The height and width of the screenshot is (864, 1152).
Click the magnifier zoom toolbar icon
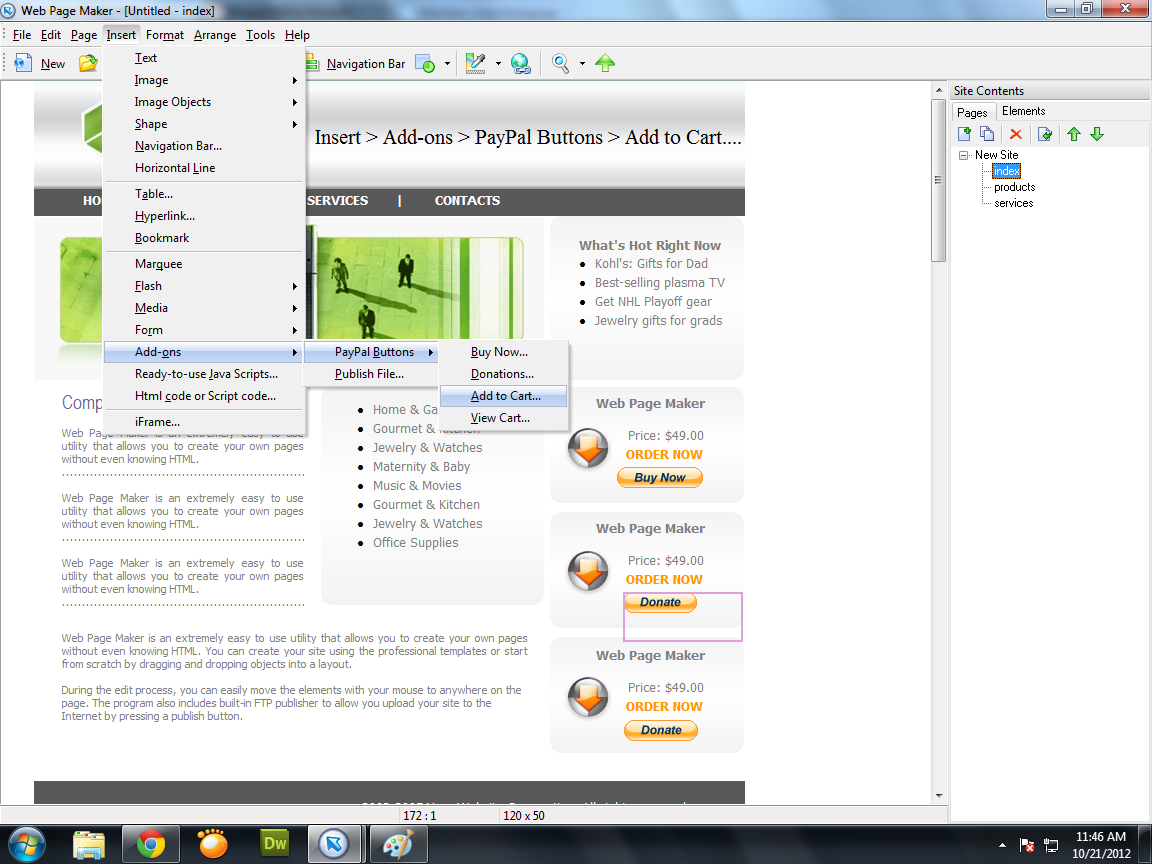click(561, 64)
